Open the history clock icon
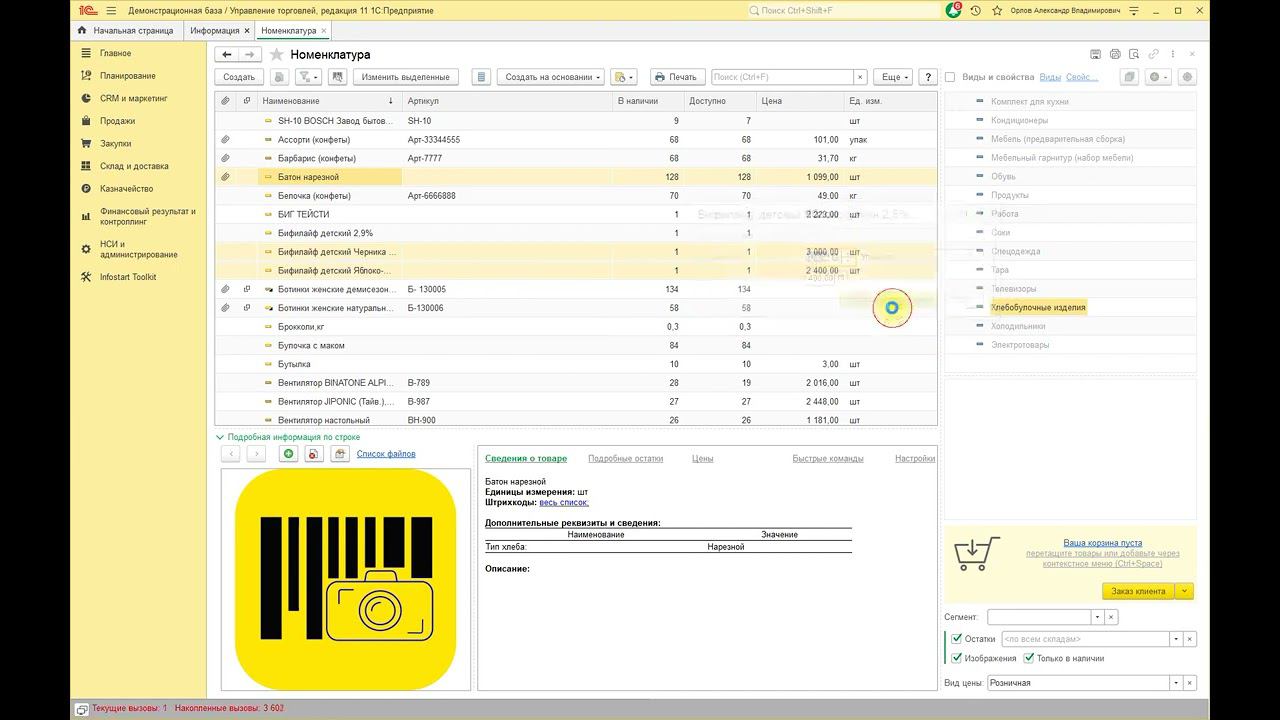 [975, 10]
